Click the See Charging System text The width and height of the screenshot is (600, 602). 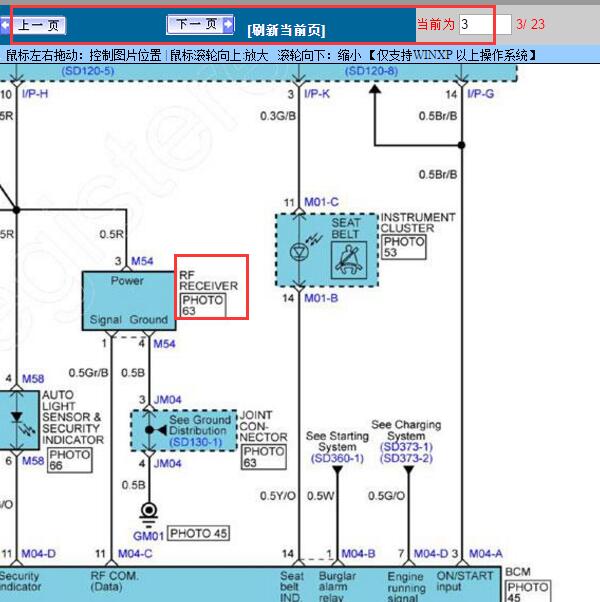[x=406, y=430]
